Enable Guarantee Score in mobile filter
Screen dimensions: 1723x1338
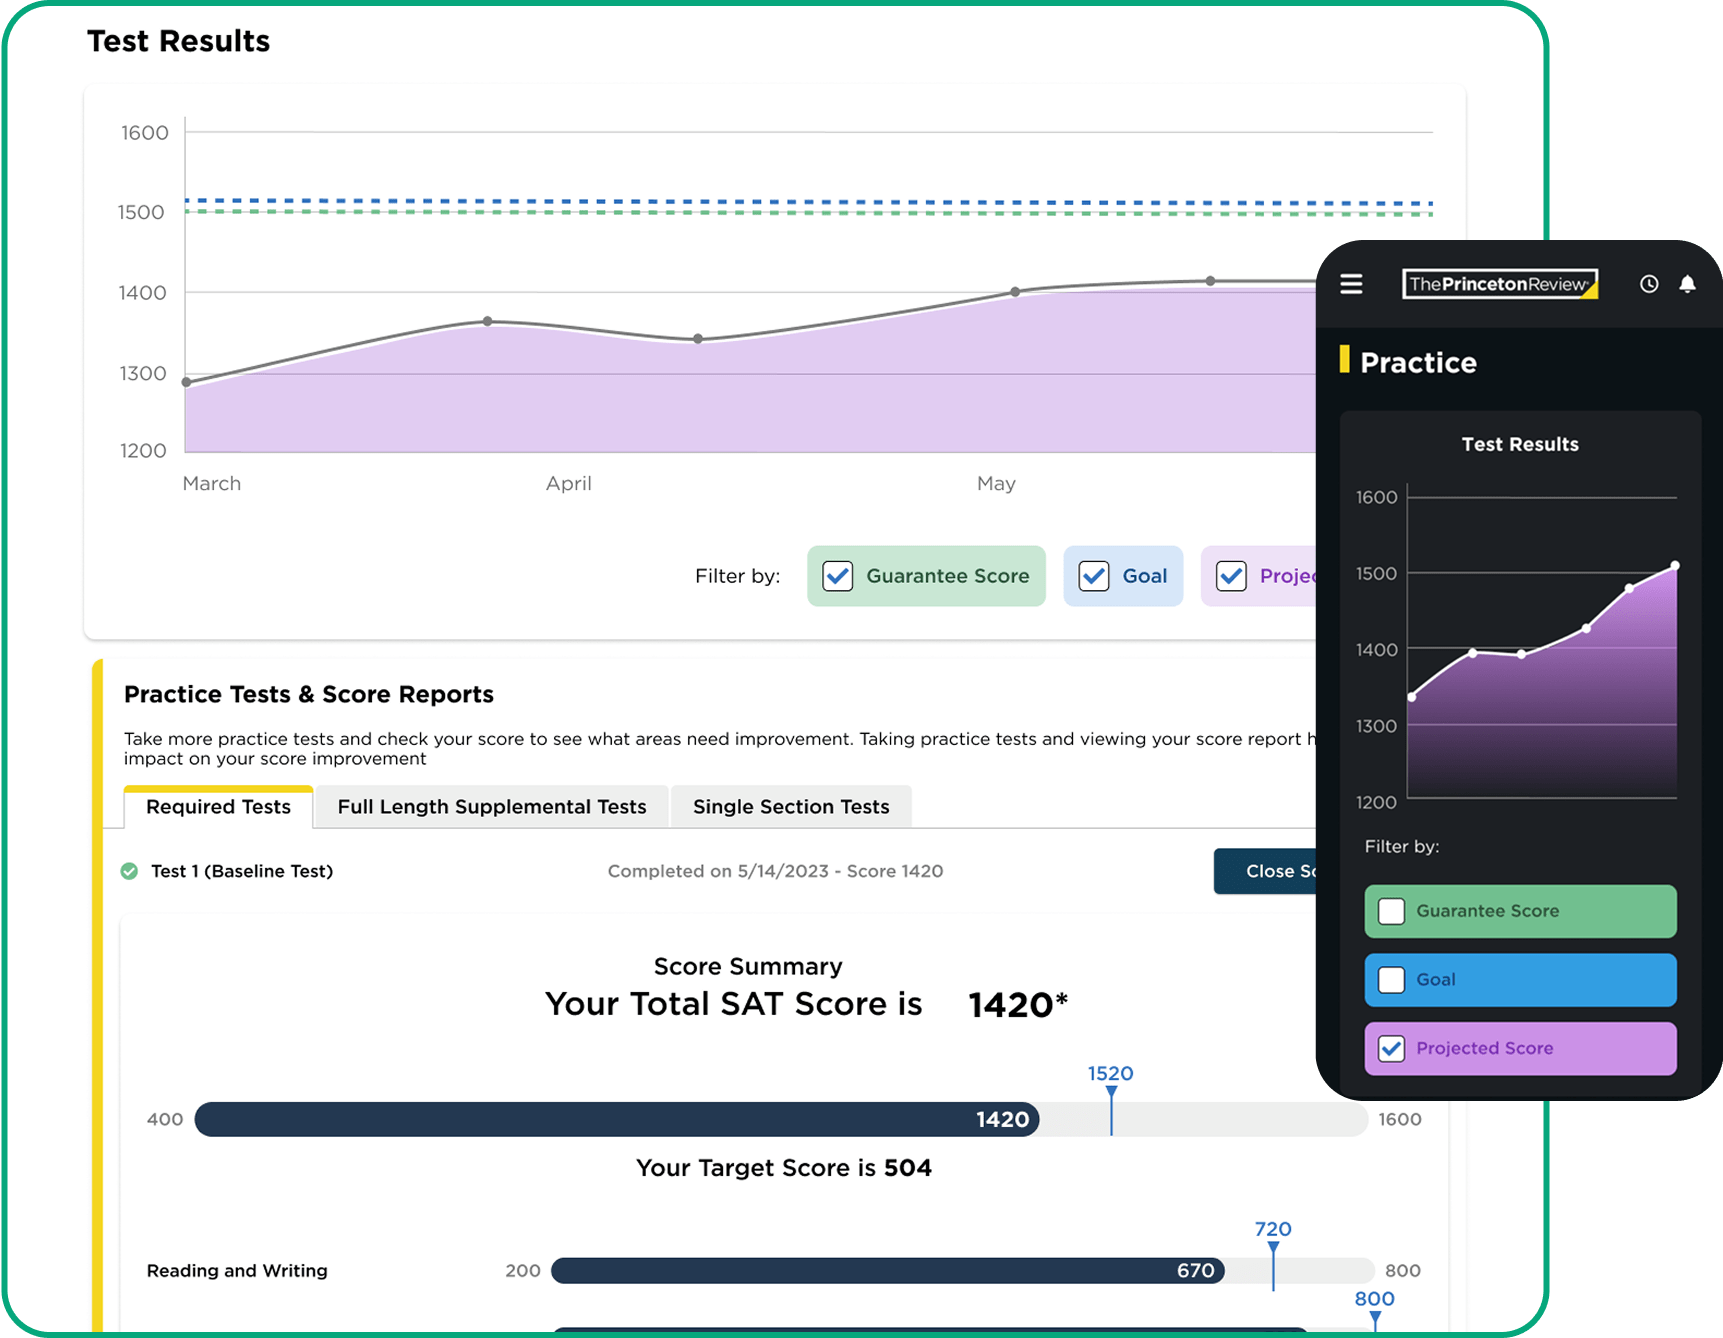(1391, 911)
